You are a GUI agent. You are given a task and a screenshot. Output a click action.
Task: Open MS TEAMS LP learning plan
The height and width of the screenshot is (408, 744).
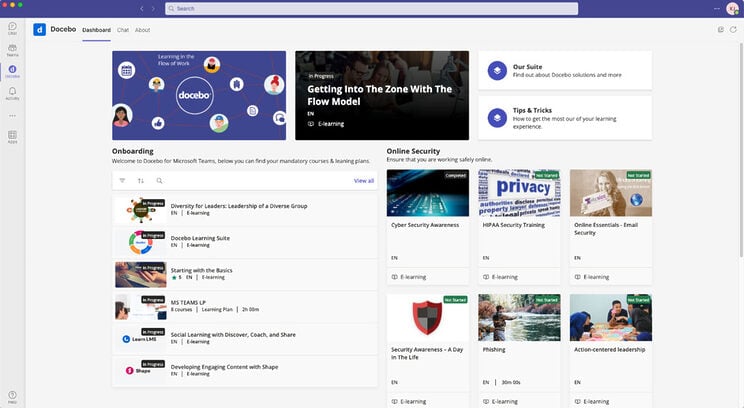pyautogui.click(x=245, y=306)
